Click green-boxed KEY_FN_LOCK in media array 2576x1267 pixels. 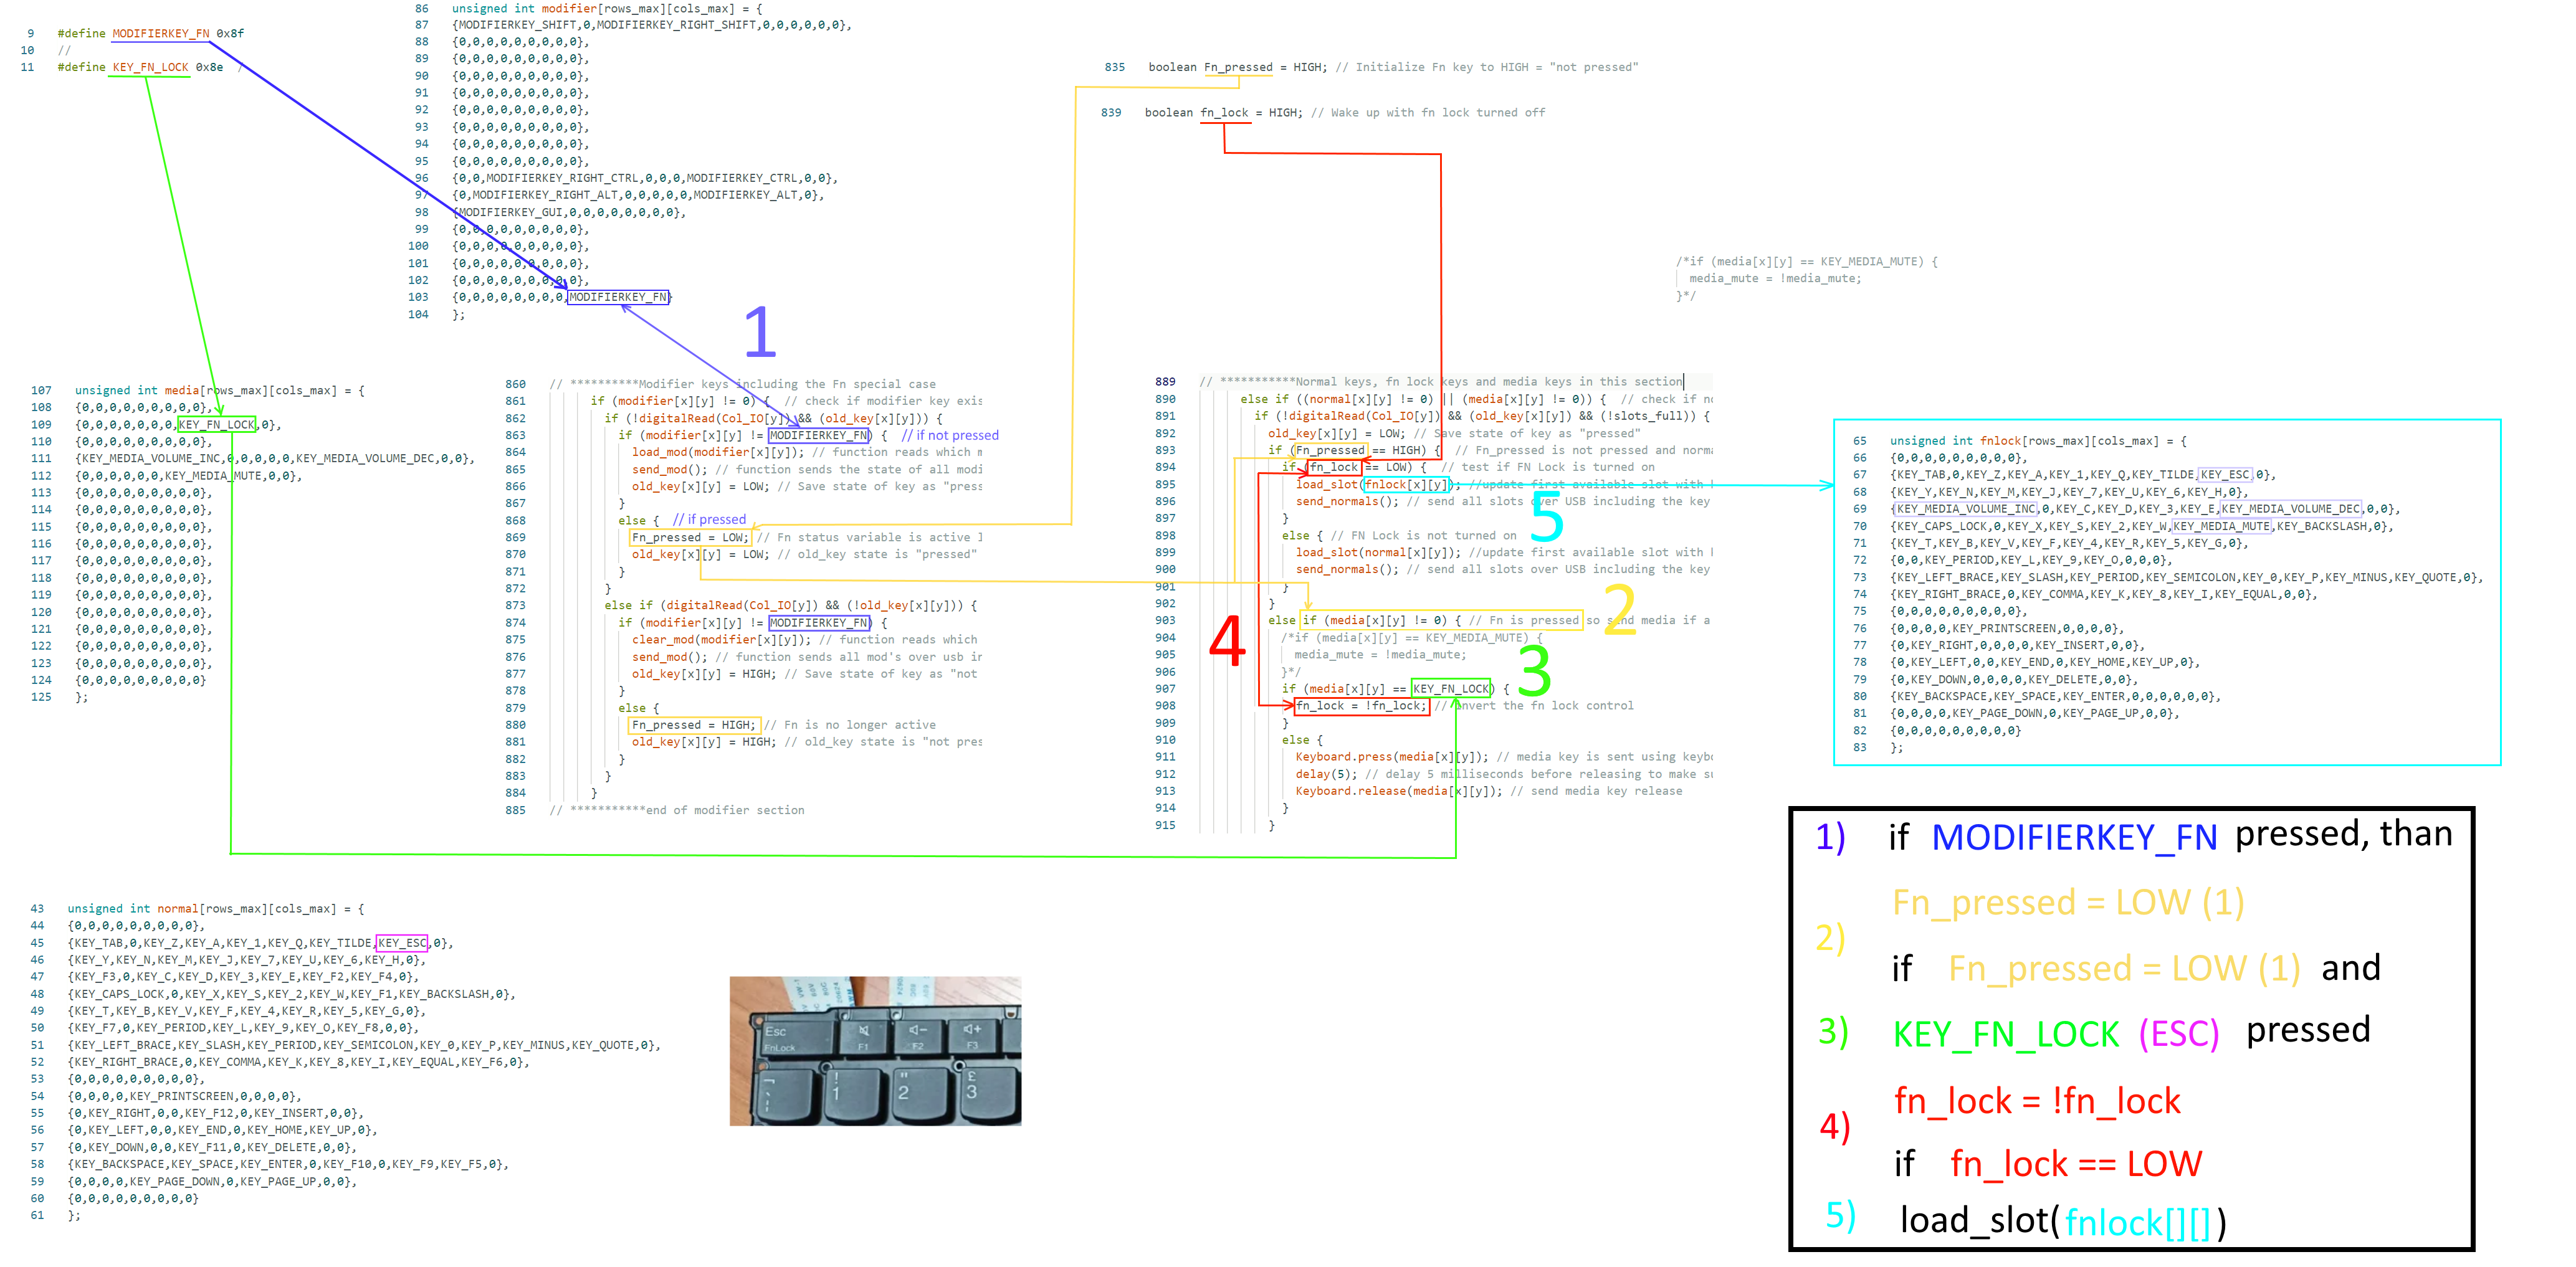217,424
